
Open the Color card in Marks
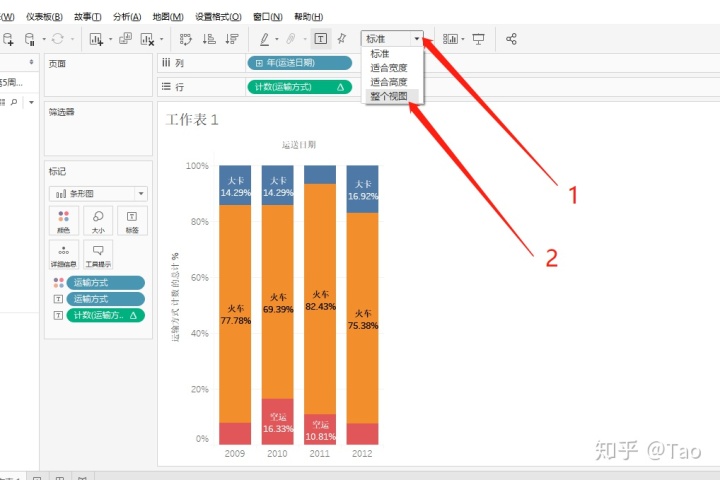pyautogui.click(x=64, y=221)
